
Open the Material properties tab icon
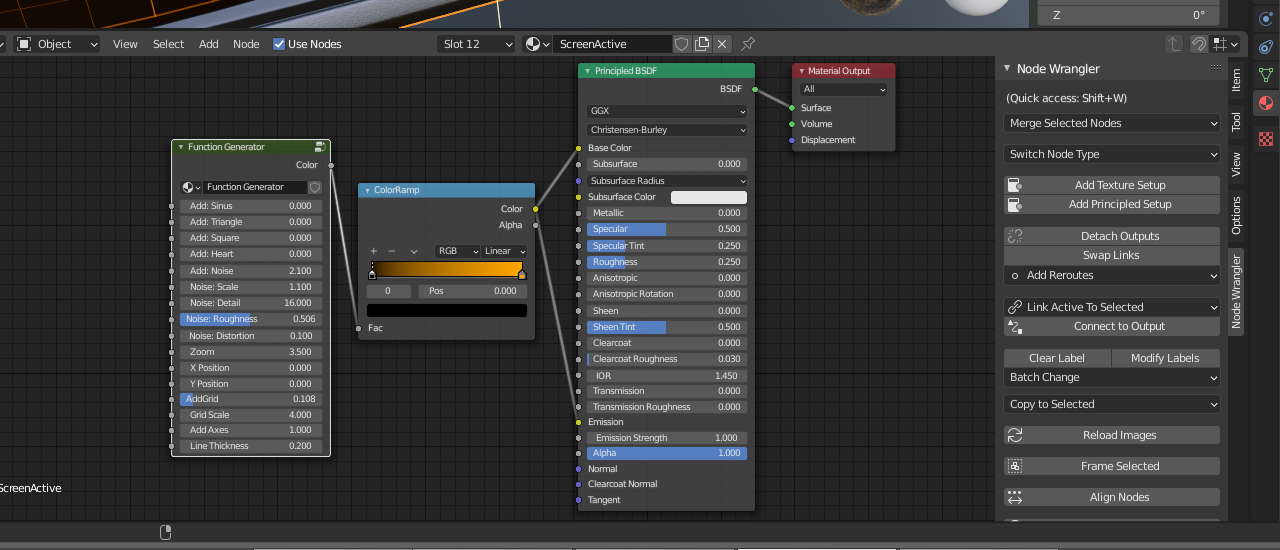(1265, 104)
